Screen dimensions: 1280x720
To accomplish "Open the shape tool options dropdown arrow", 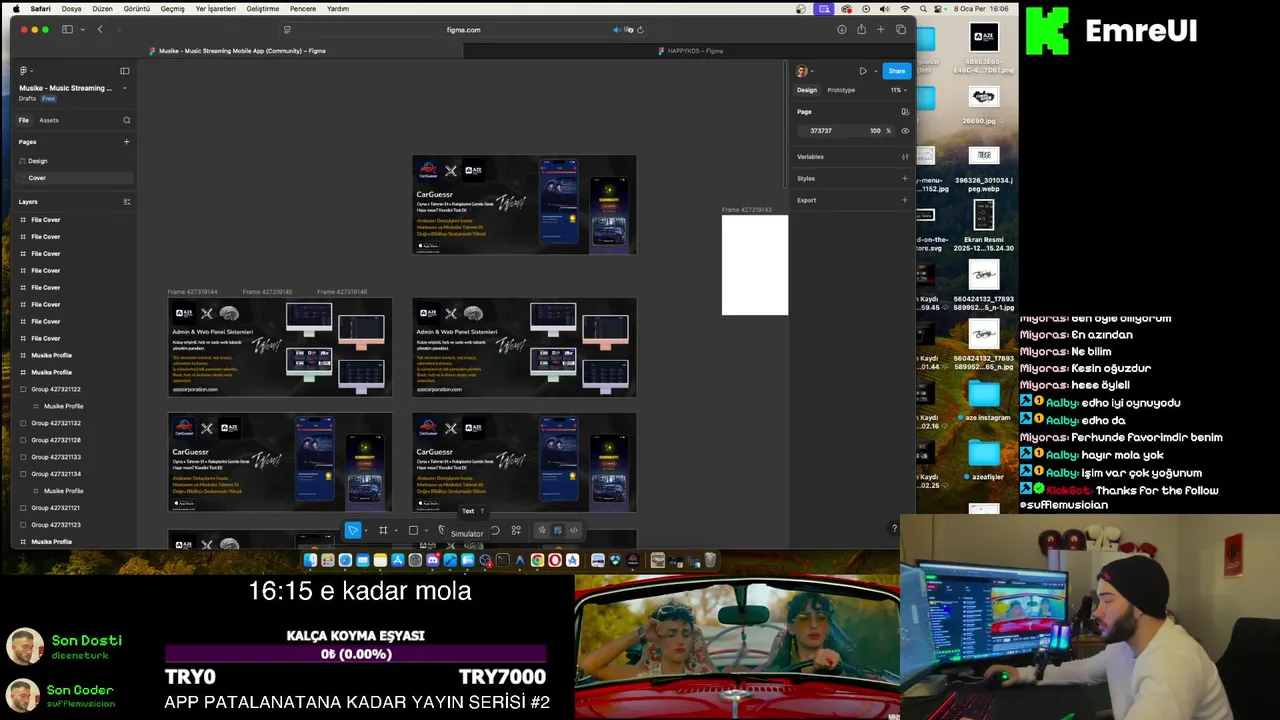I will pos(426,531).
